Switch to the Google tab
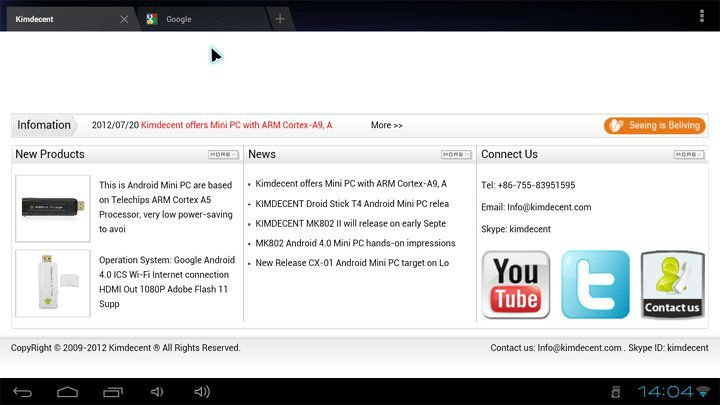Image resolution: width=720 pixels, height=405 pixels. click(204, 19)
